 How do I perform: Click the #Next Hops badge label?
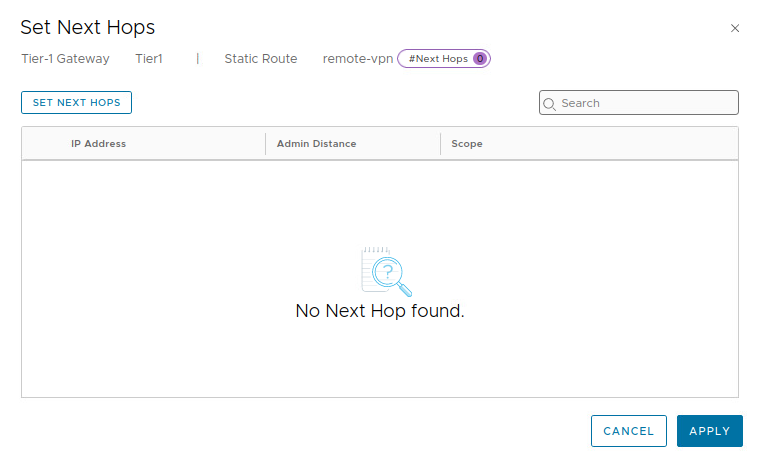click(438, 59)
